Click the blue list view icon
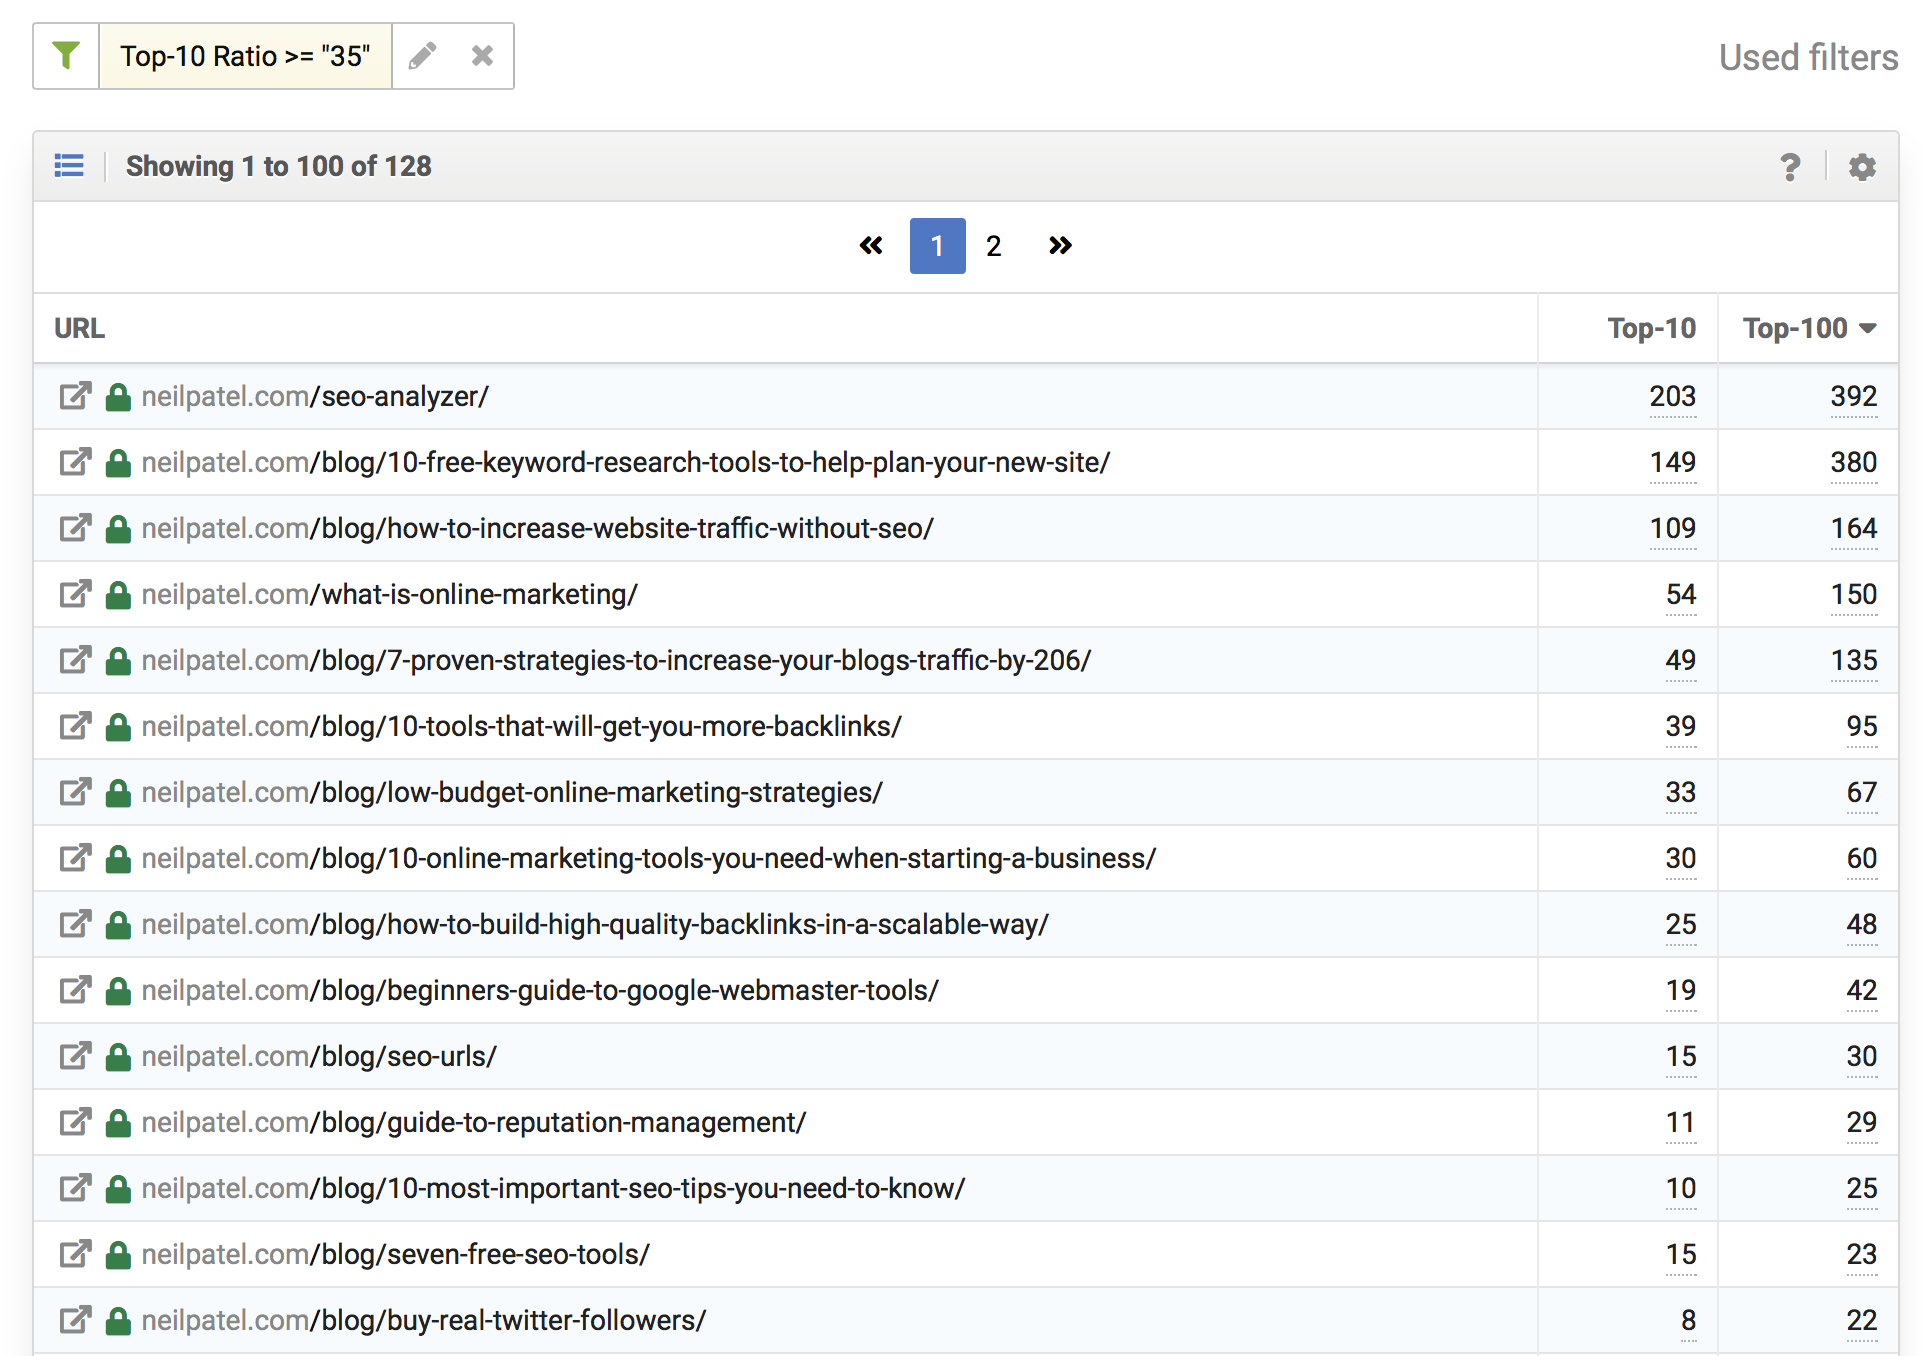The width and height of the screenshot is (1922, 1356). click(x=69, y=165)
